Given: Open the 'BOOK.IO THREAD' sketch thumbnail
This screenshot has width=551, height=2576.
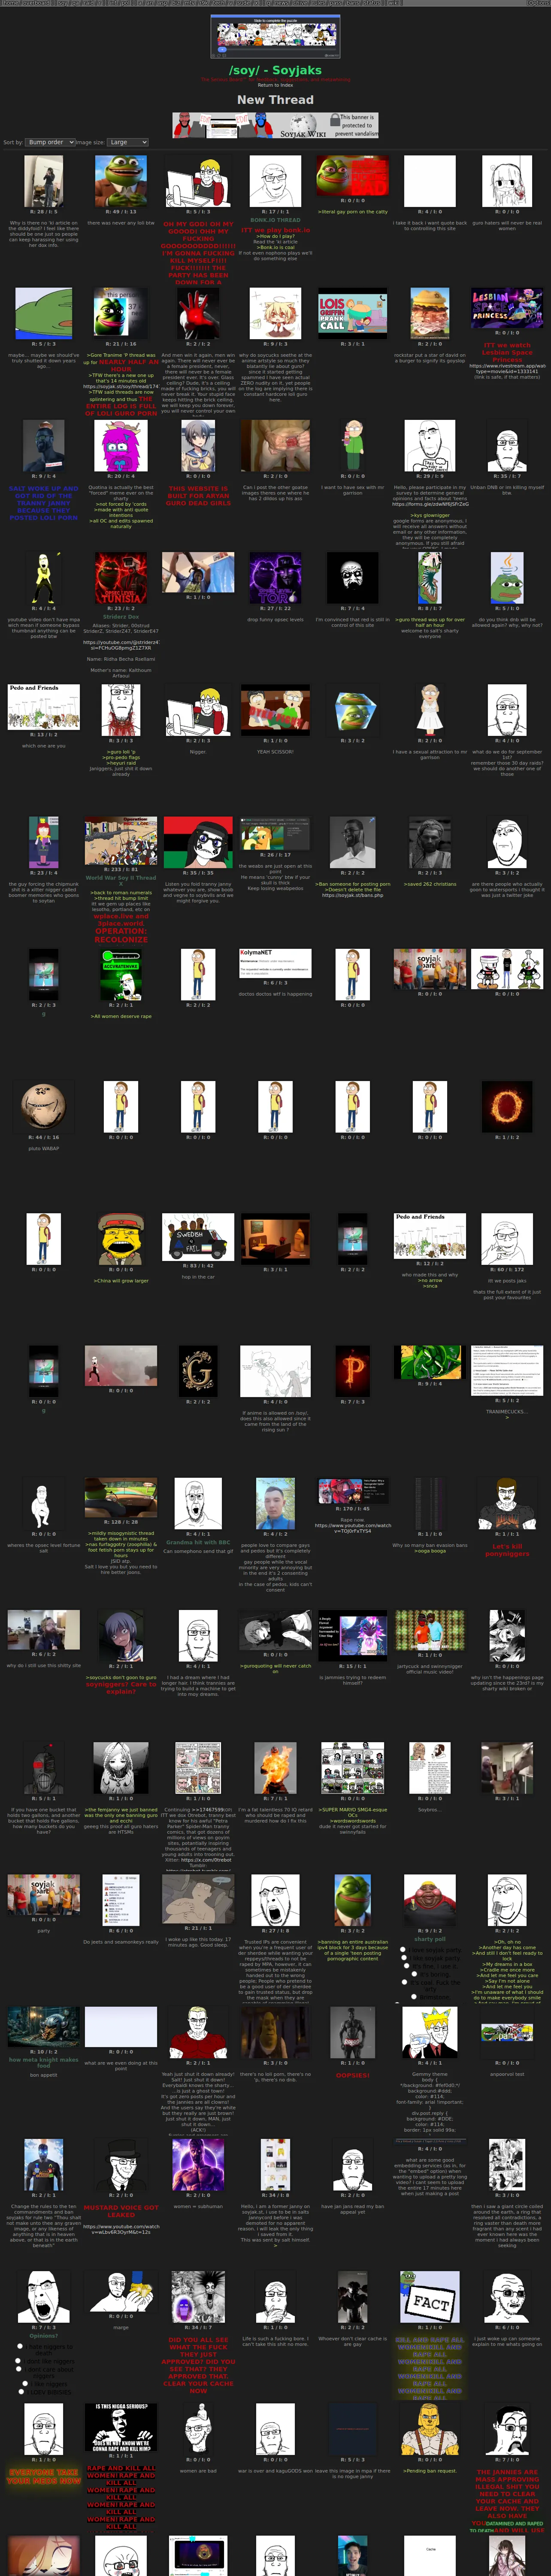Looking at the screenshot, I should pos(275,181).
